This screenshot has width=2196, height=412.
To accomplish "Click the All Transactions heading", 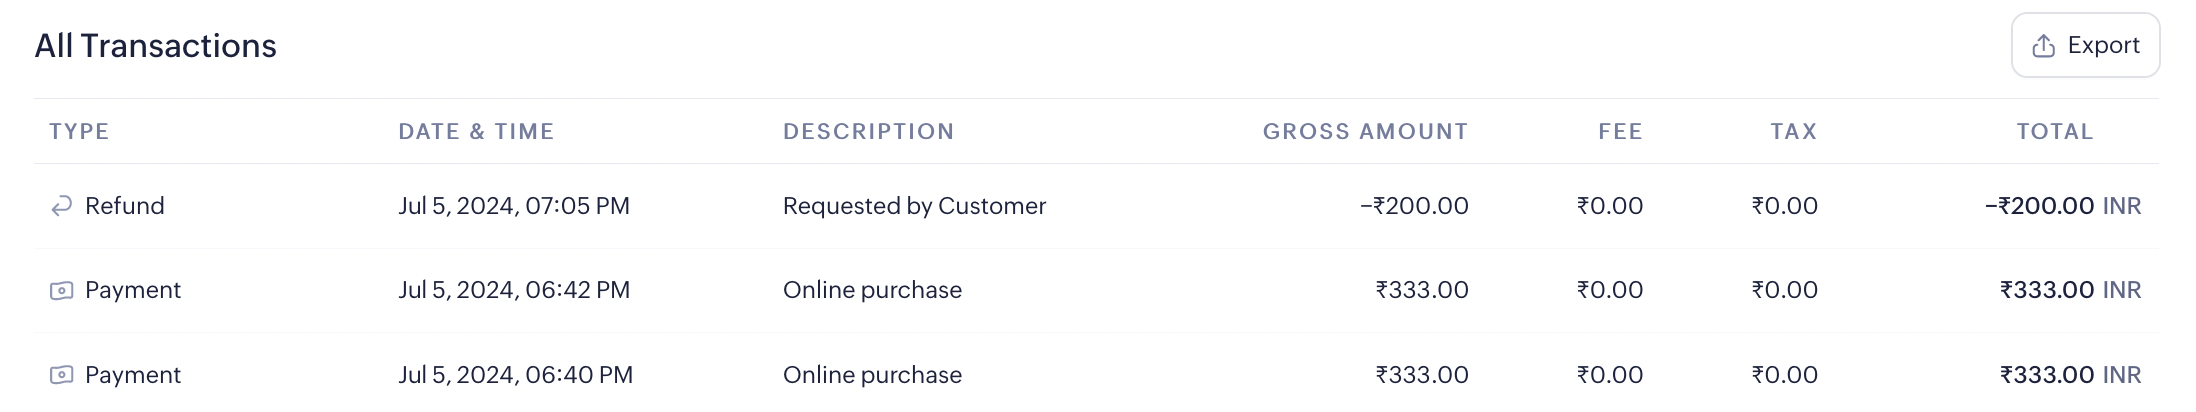I will 155,46.
